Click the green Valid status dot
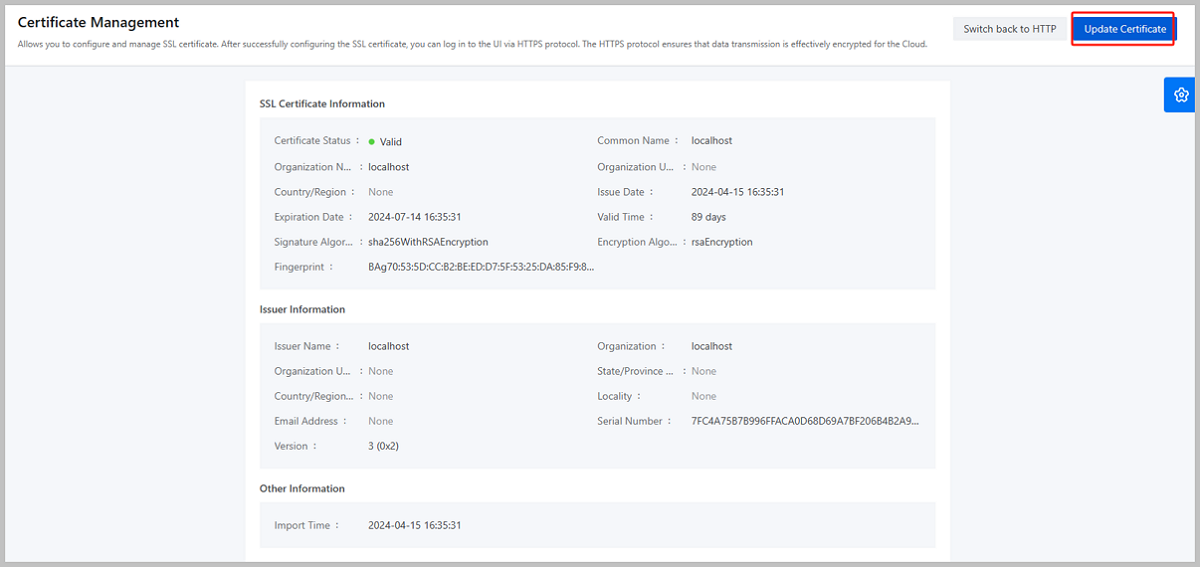The image size is (1200, 567). [372, 142]
